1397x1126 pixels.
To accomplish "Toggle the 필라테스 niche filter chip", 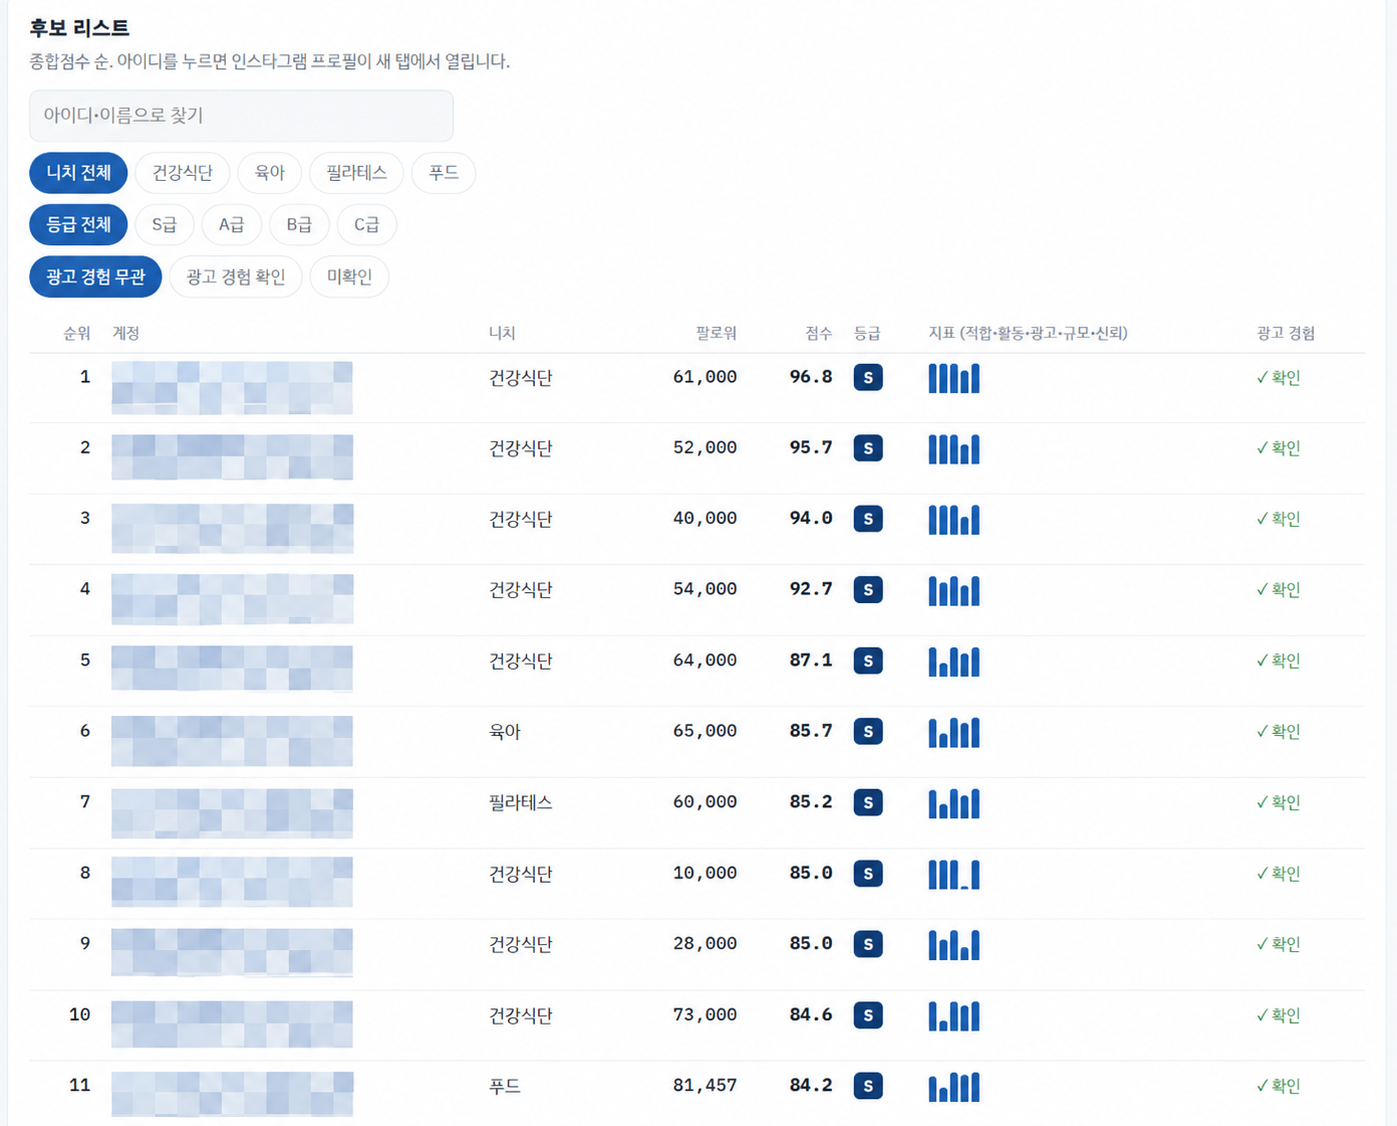I will 356,173.
